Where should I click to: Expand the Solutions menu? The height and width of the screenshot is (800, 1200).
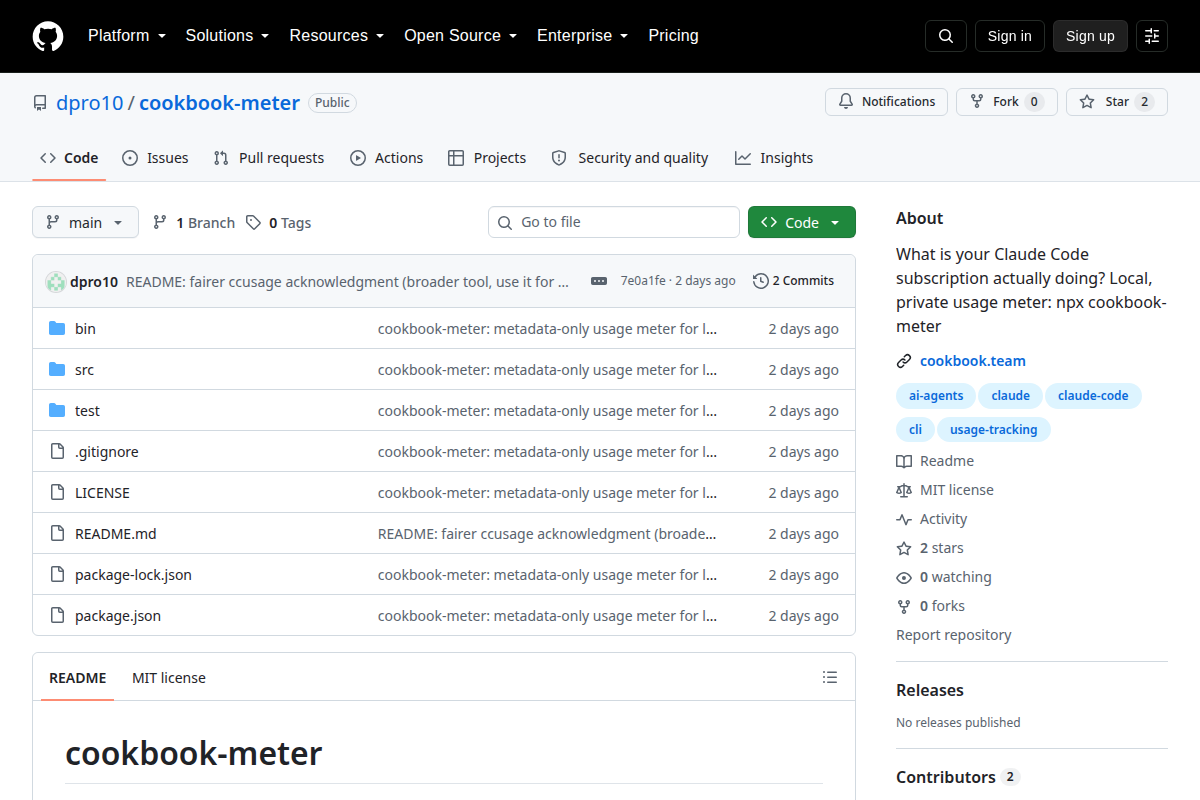point(227,36)
